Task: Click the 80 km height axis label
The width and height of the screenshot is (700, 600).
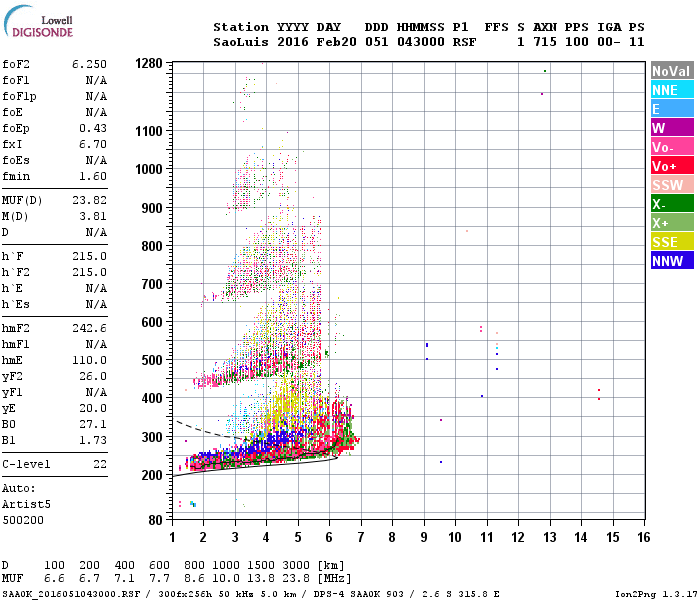Action: (x=155, y=520)
